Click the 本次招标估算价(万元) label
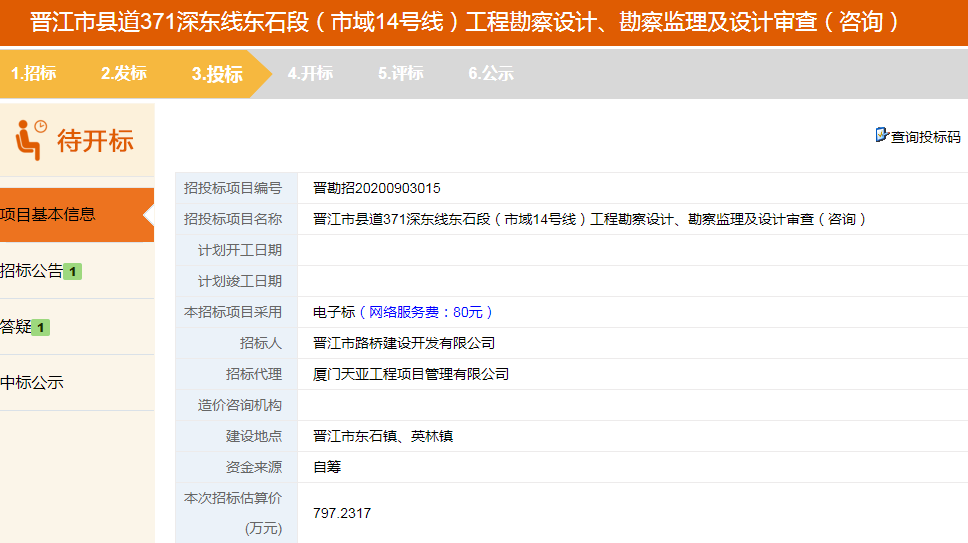The image size is (968, 543). [233, 513]
